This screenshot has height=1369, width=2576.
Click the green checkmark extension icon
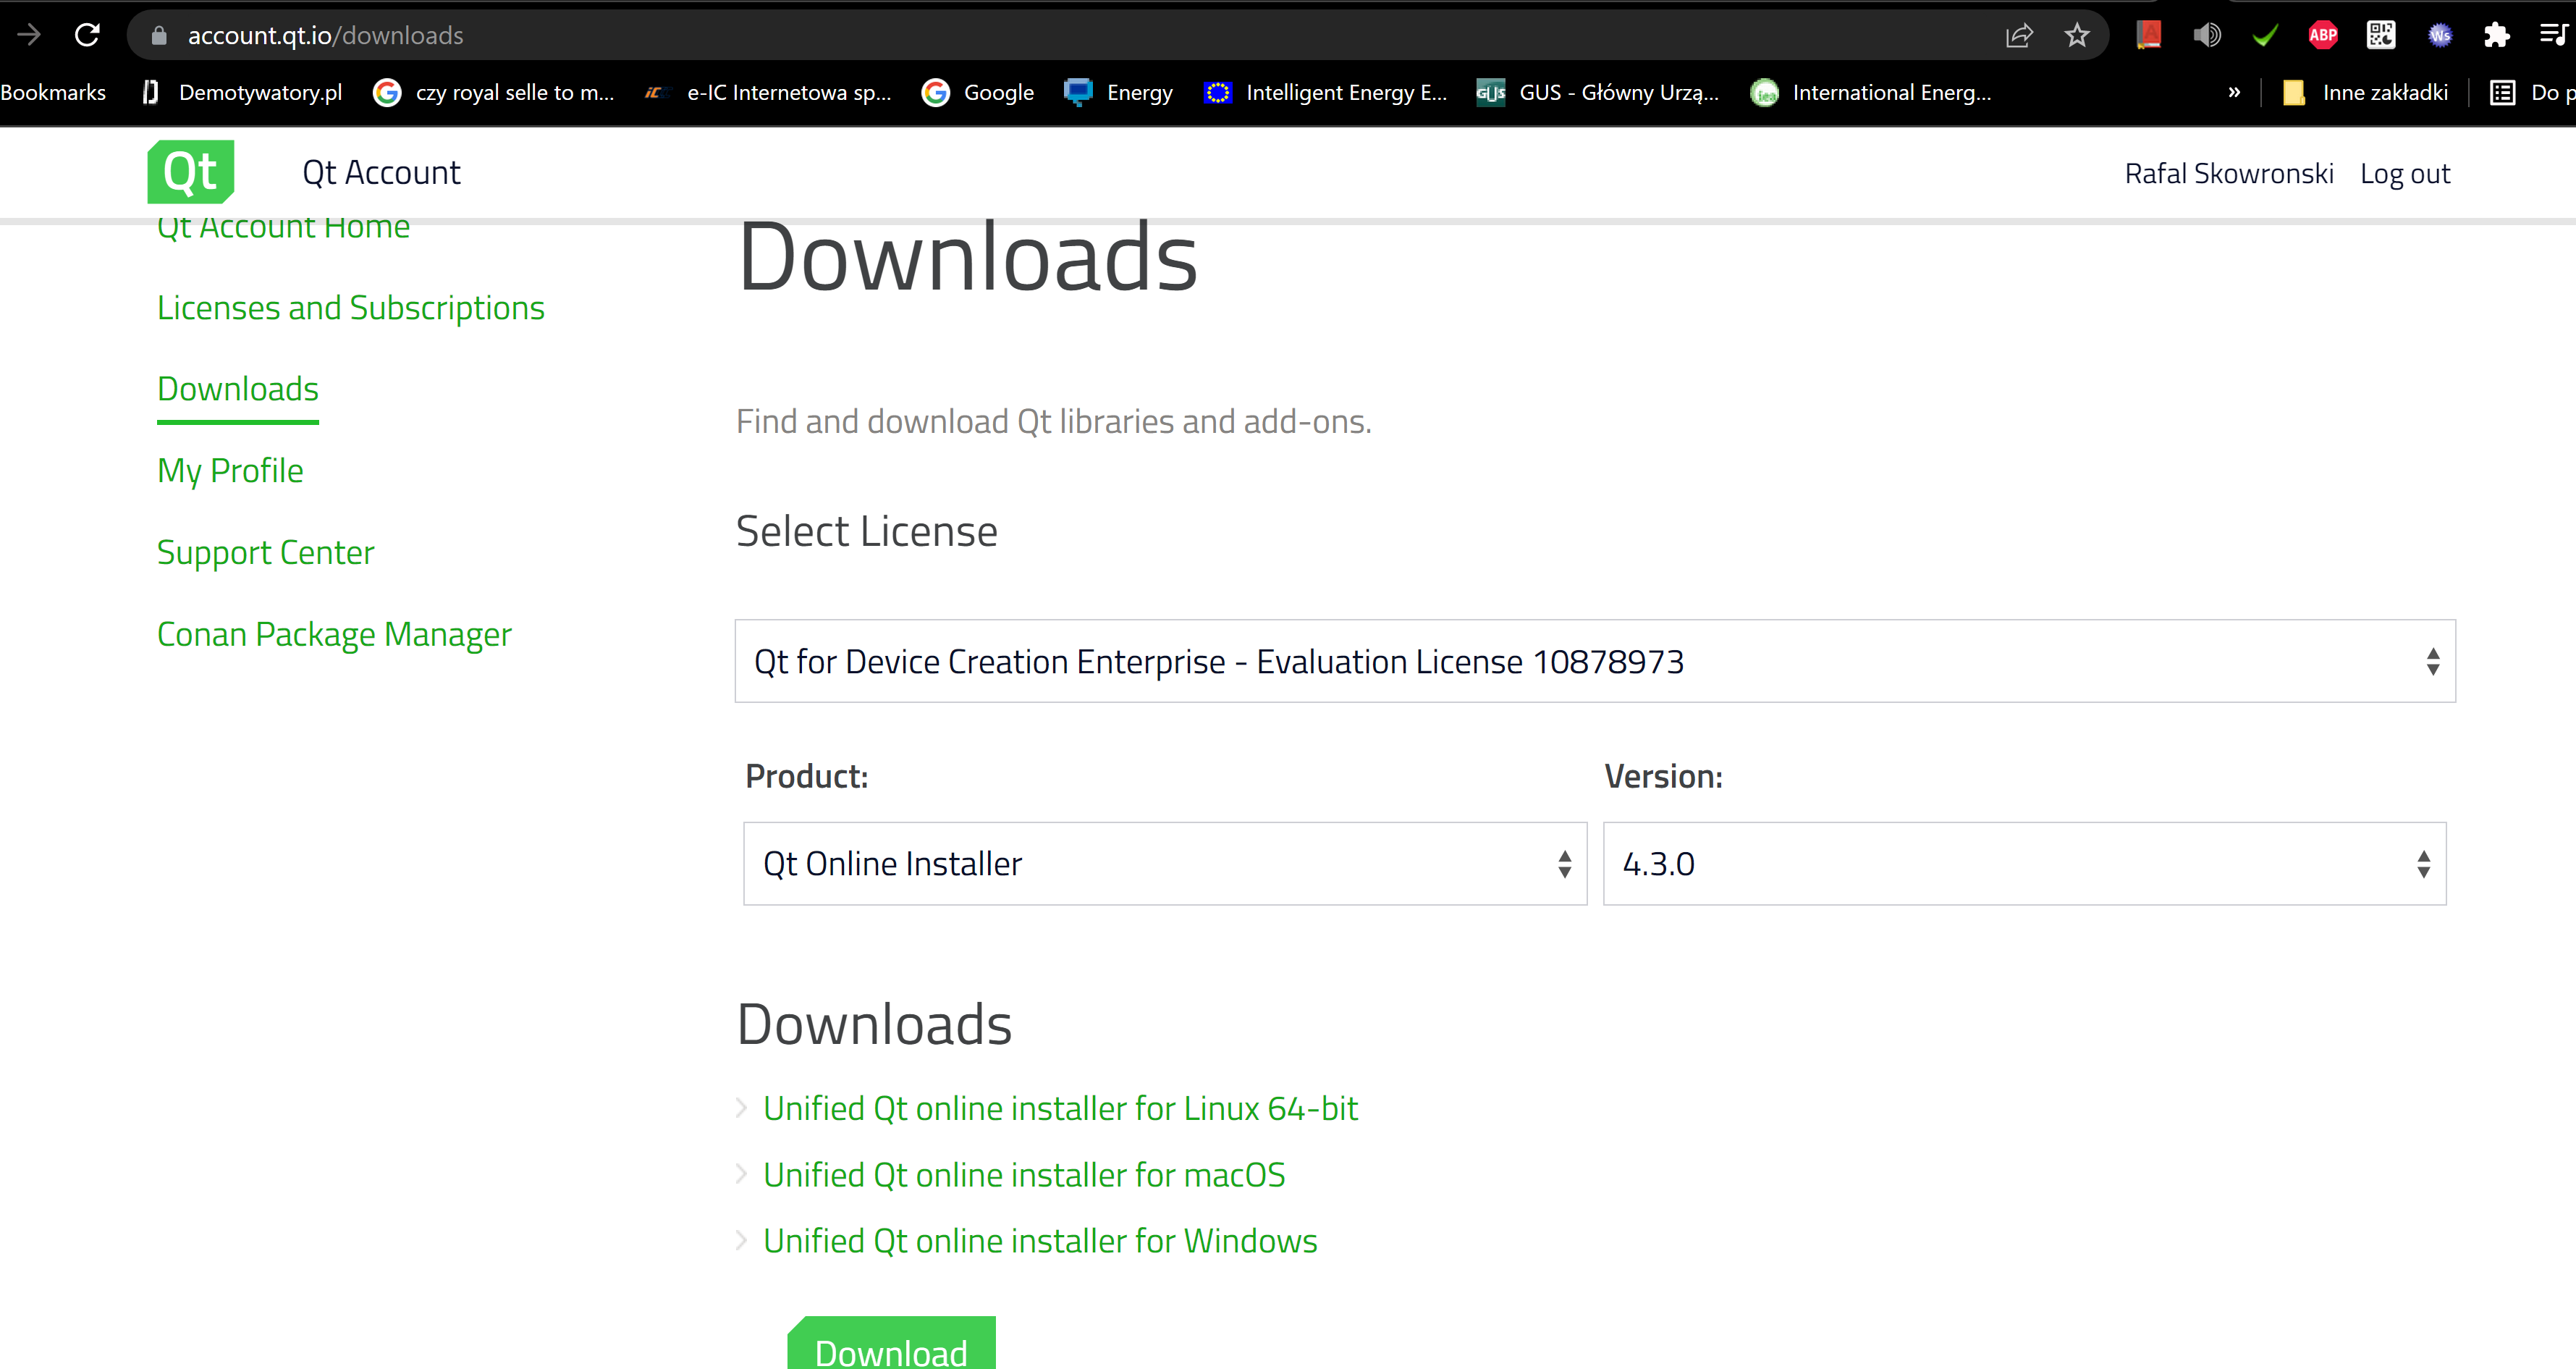coord(2264,35)
